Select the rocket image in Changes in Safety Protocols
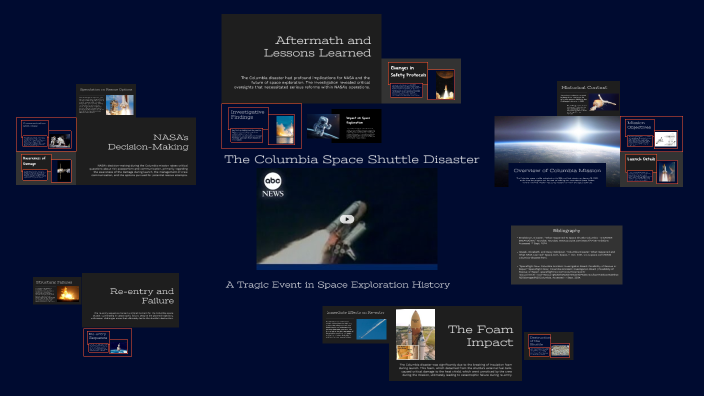Screen dimensions: 704x396 coord(444,84)
